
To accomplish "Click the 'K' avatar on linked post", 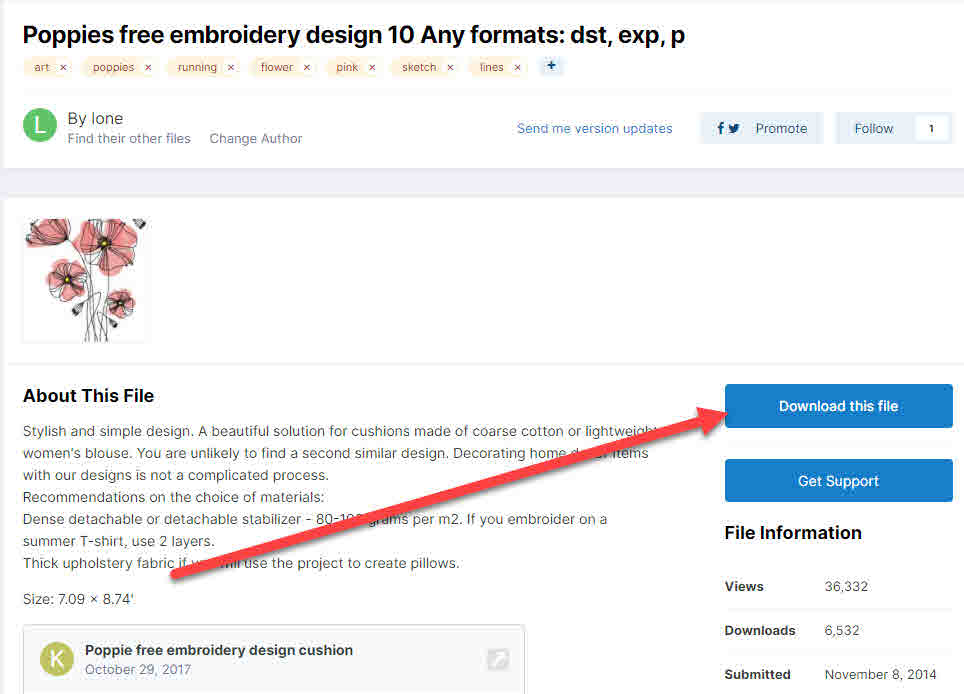I will point(57,658).
